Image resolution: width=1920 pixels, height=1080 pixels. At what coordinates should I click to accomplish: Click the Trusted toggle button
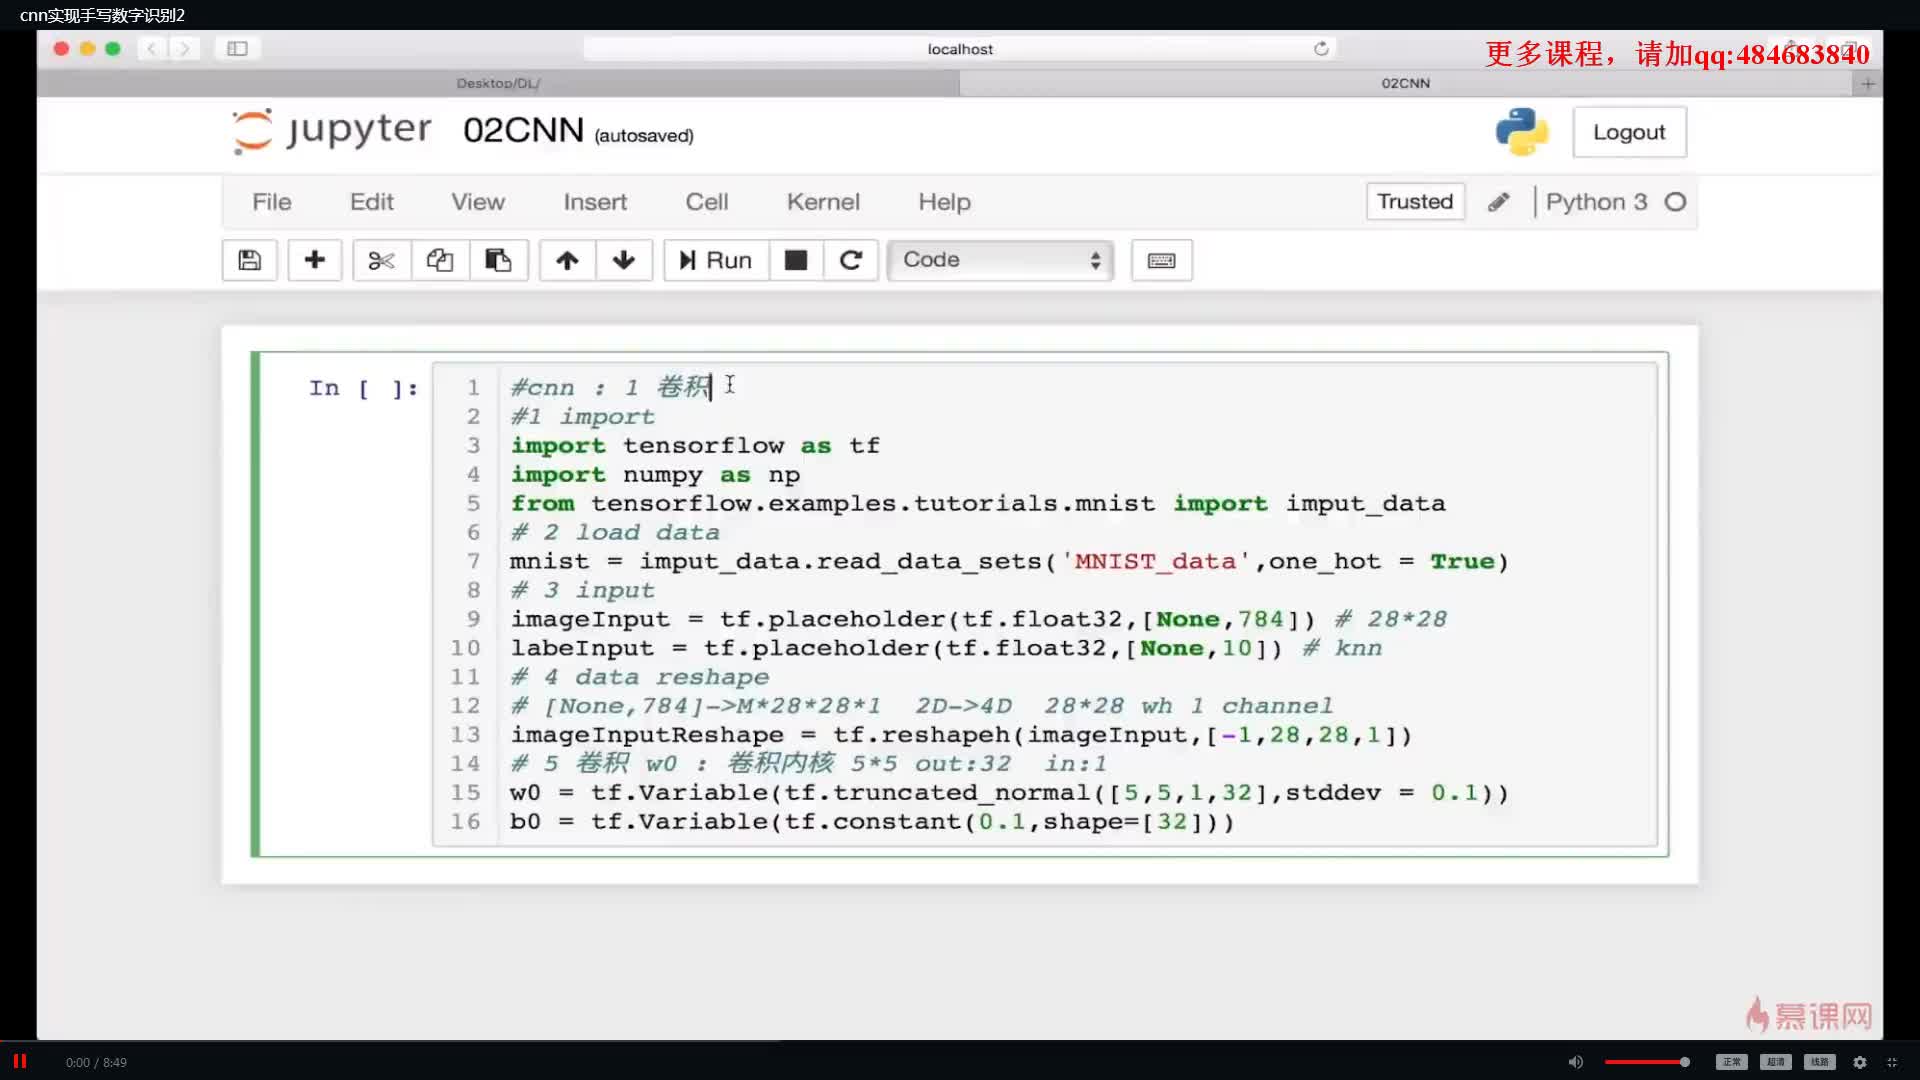1415,200
